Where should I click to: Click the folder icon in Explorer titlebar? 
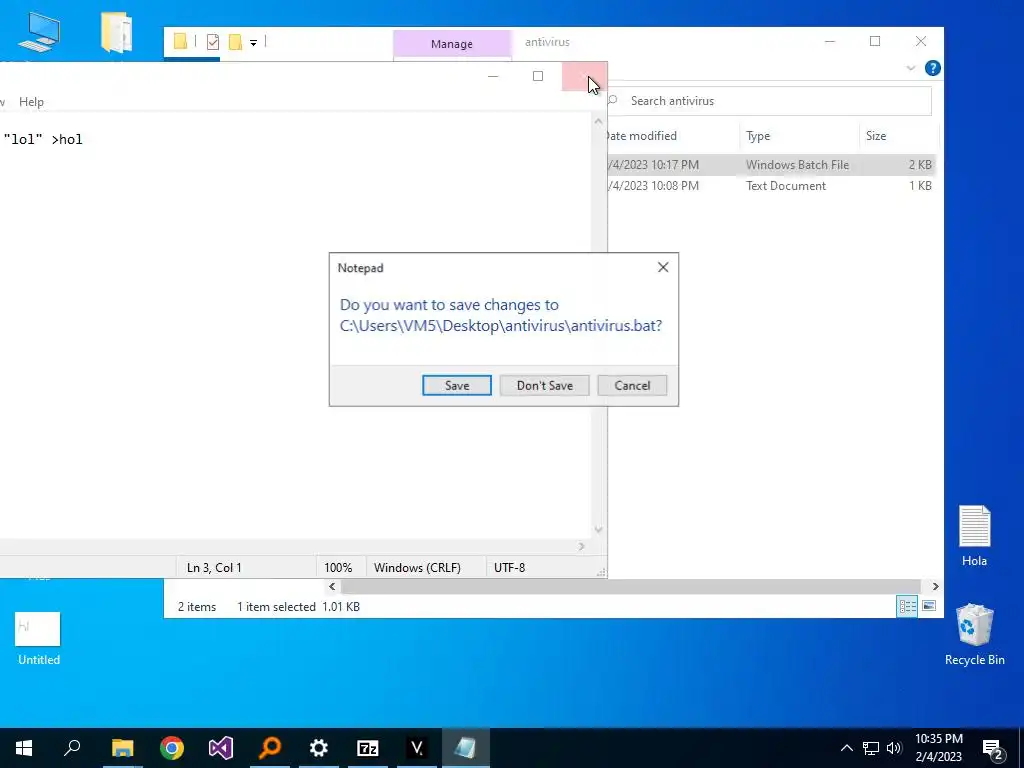pos(180,42)
